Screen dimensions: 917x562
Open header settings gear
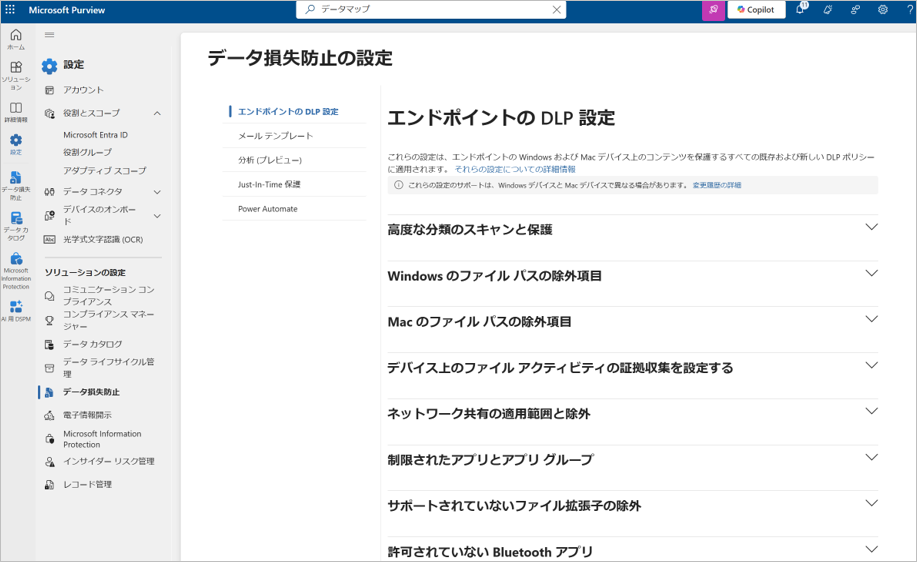tap(882, 9)
